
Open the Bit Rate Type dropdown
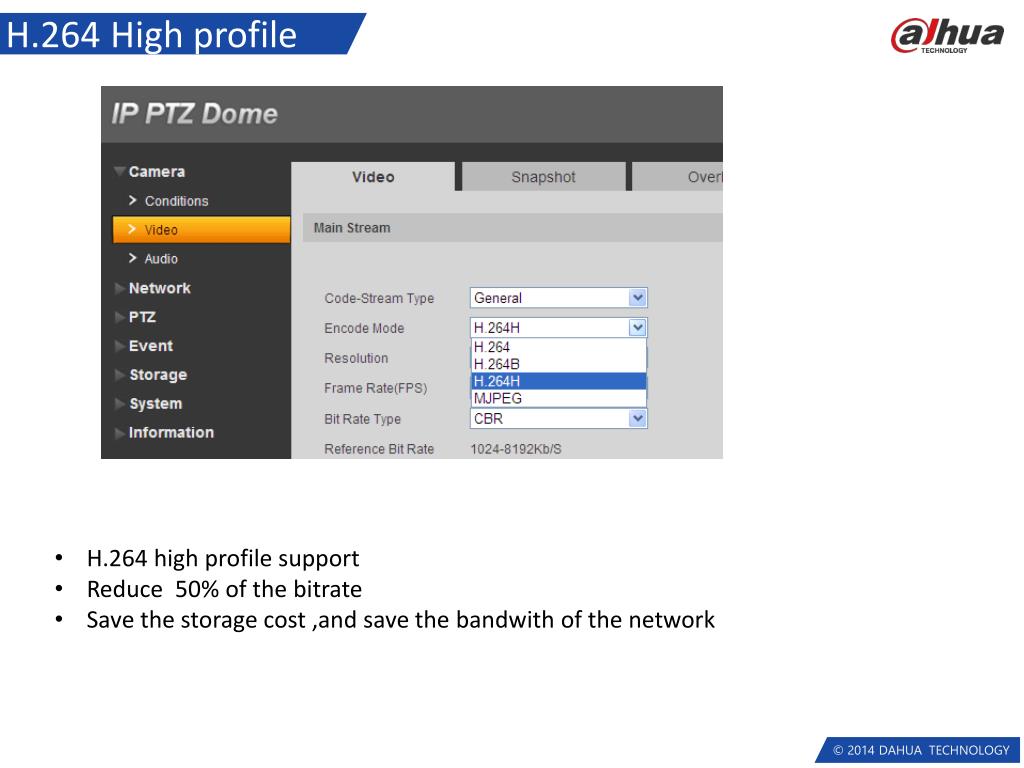(x=558, y=419)
